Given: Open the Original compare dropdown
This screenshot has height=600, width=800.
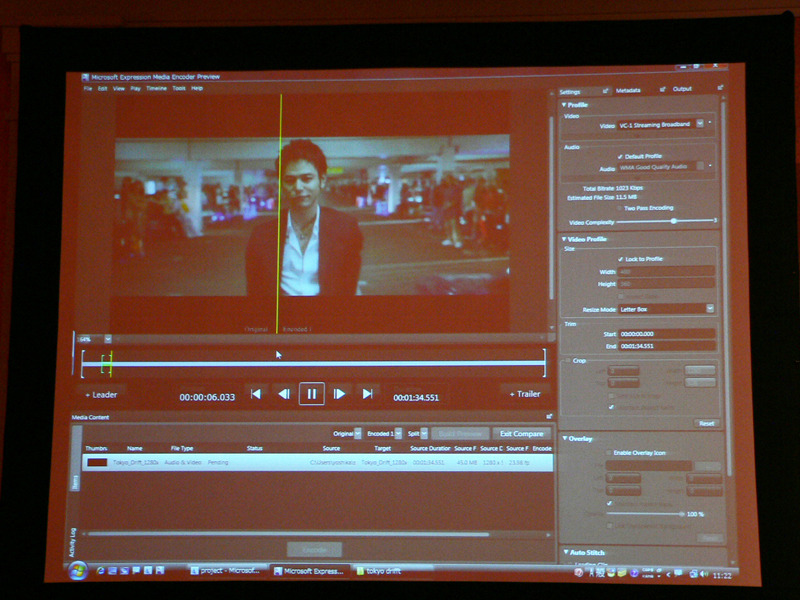Looking at the screenshot, I should coord(358,434).
